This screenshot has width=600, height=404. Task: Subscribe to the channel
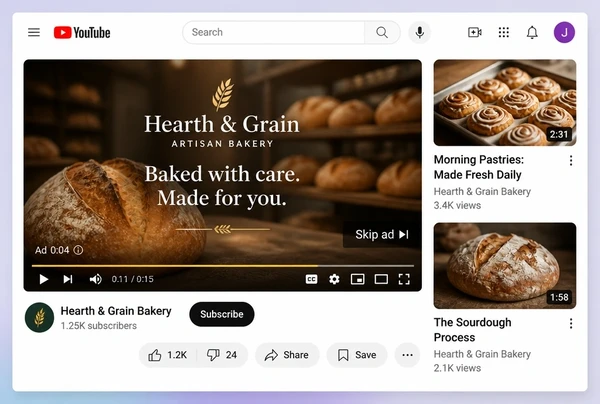[x=222, y=314]
